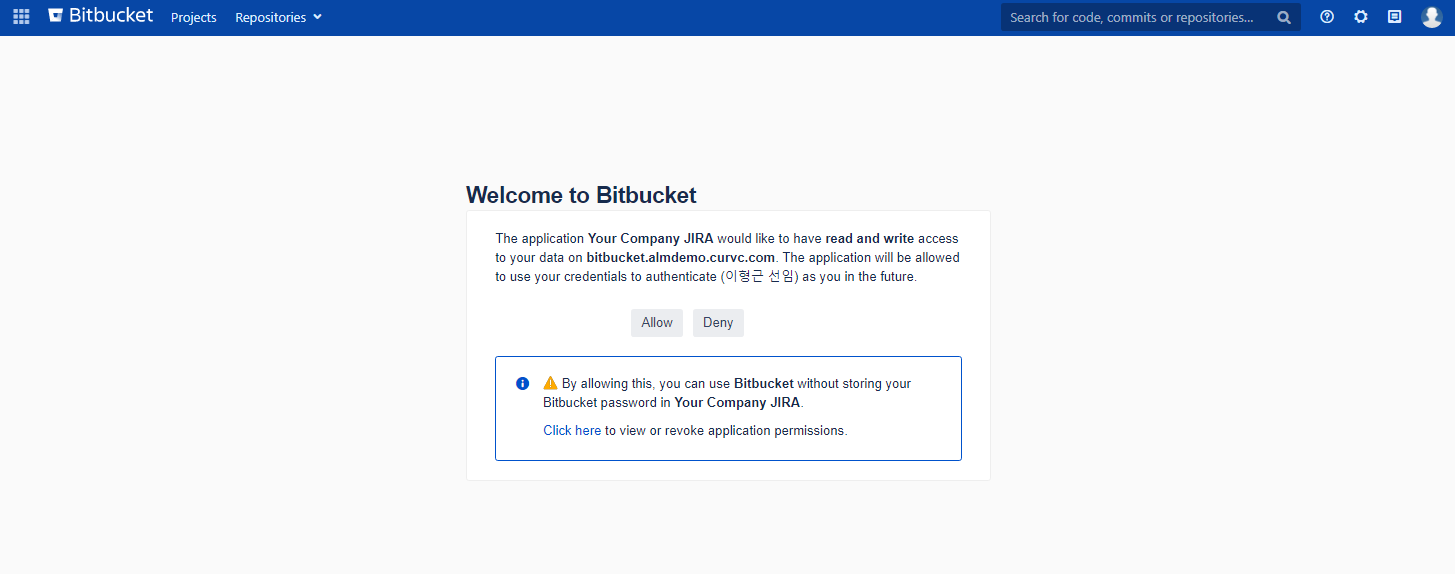
Task: Click the Bitbucket wordmark text
Action: (x=111, y=16)
